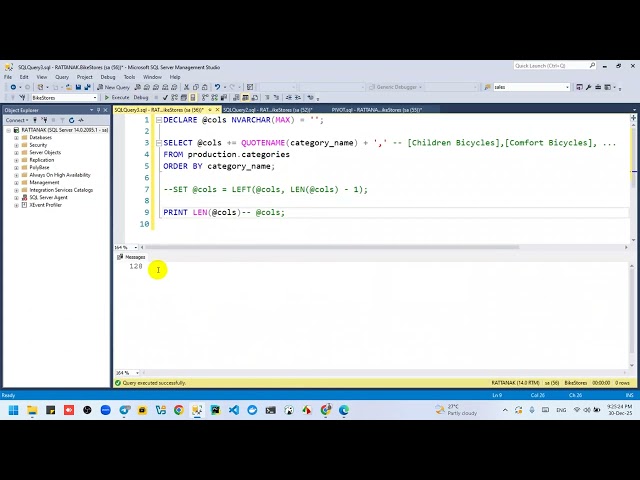Click the Parse checkmark icon
The image size is (640, 480).
[x=165, y=98]
